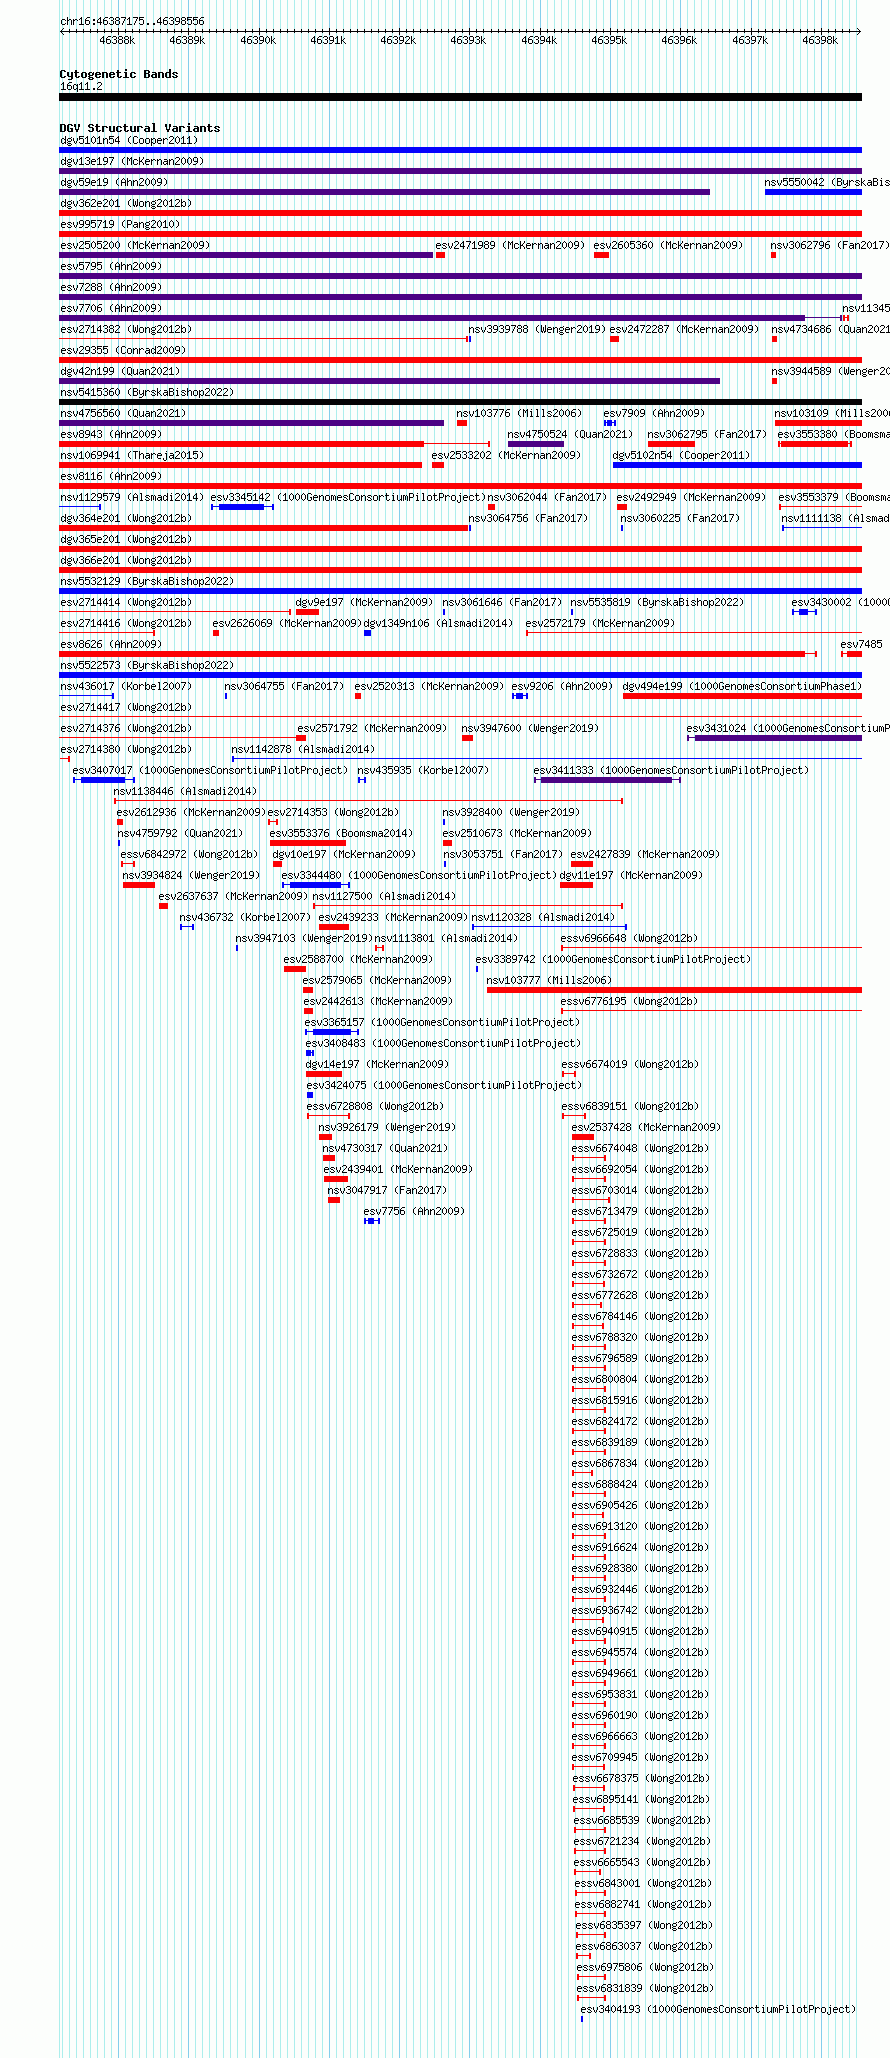Click the Cytogenetic Bands track title
Viewport: 890px width, 2058px height.
point(119,74)
